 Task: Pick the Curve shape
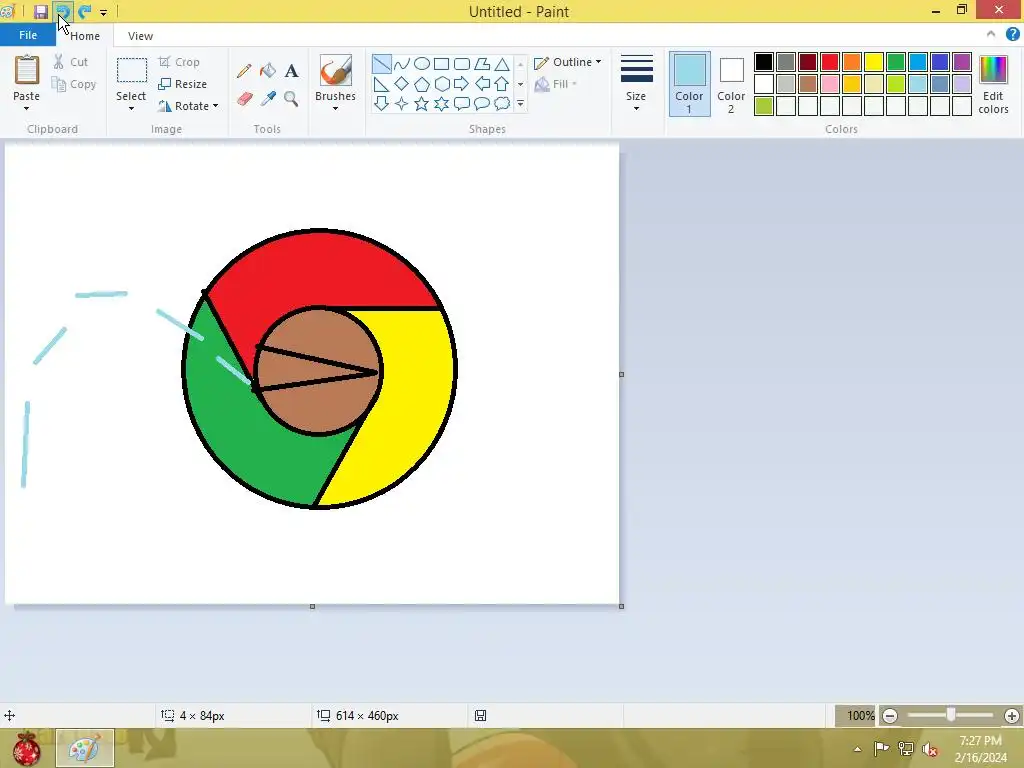tap(402, 63)
